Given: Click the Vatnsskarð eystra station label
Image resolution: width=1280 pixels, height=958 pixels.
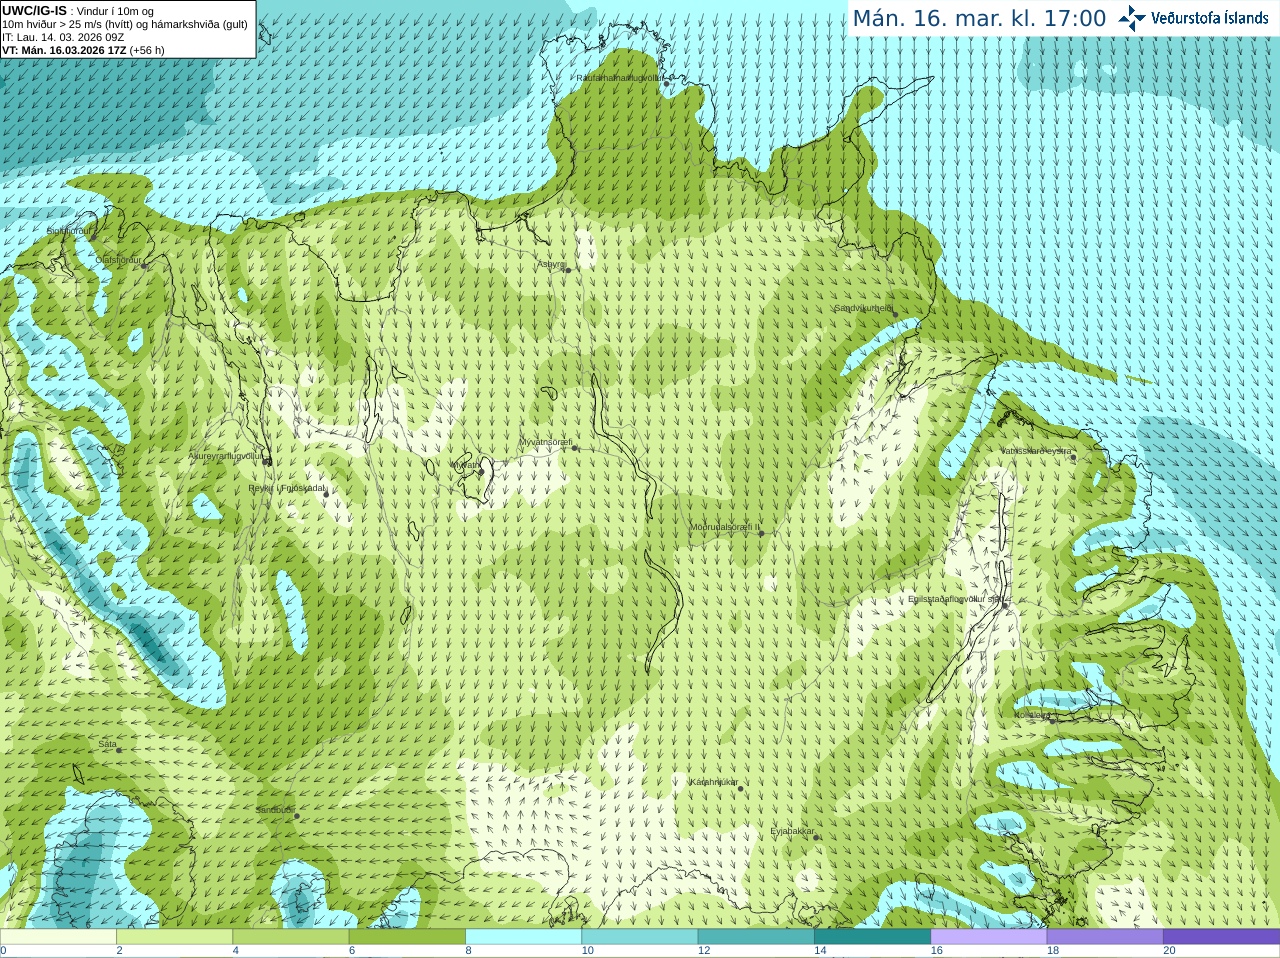Looking at the screenshot, I should pos(1036,451).
